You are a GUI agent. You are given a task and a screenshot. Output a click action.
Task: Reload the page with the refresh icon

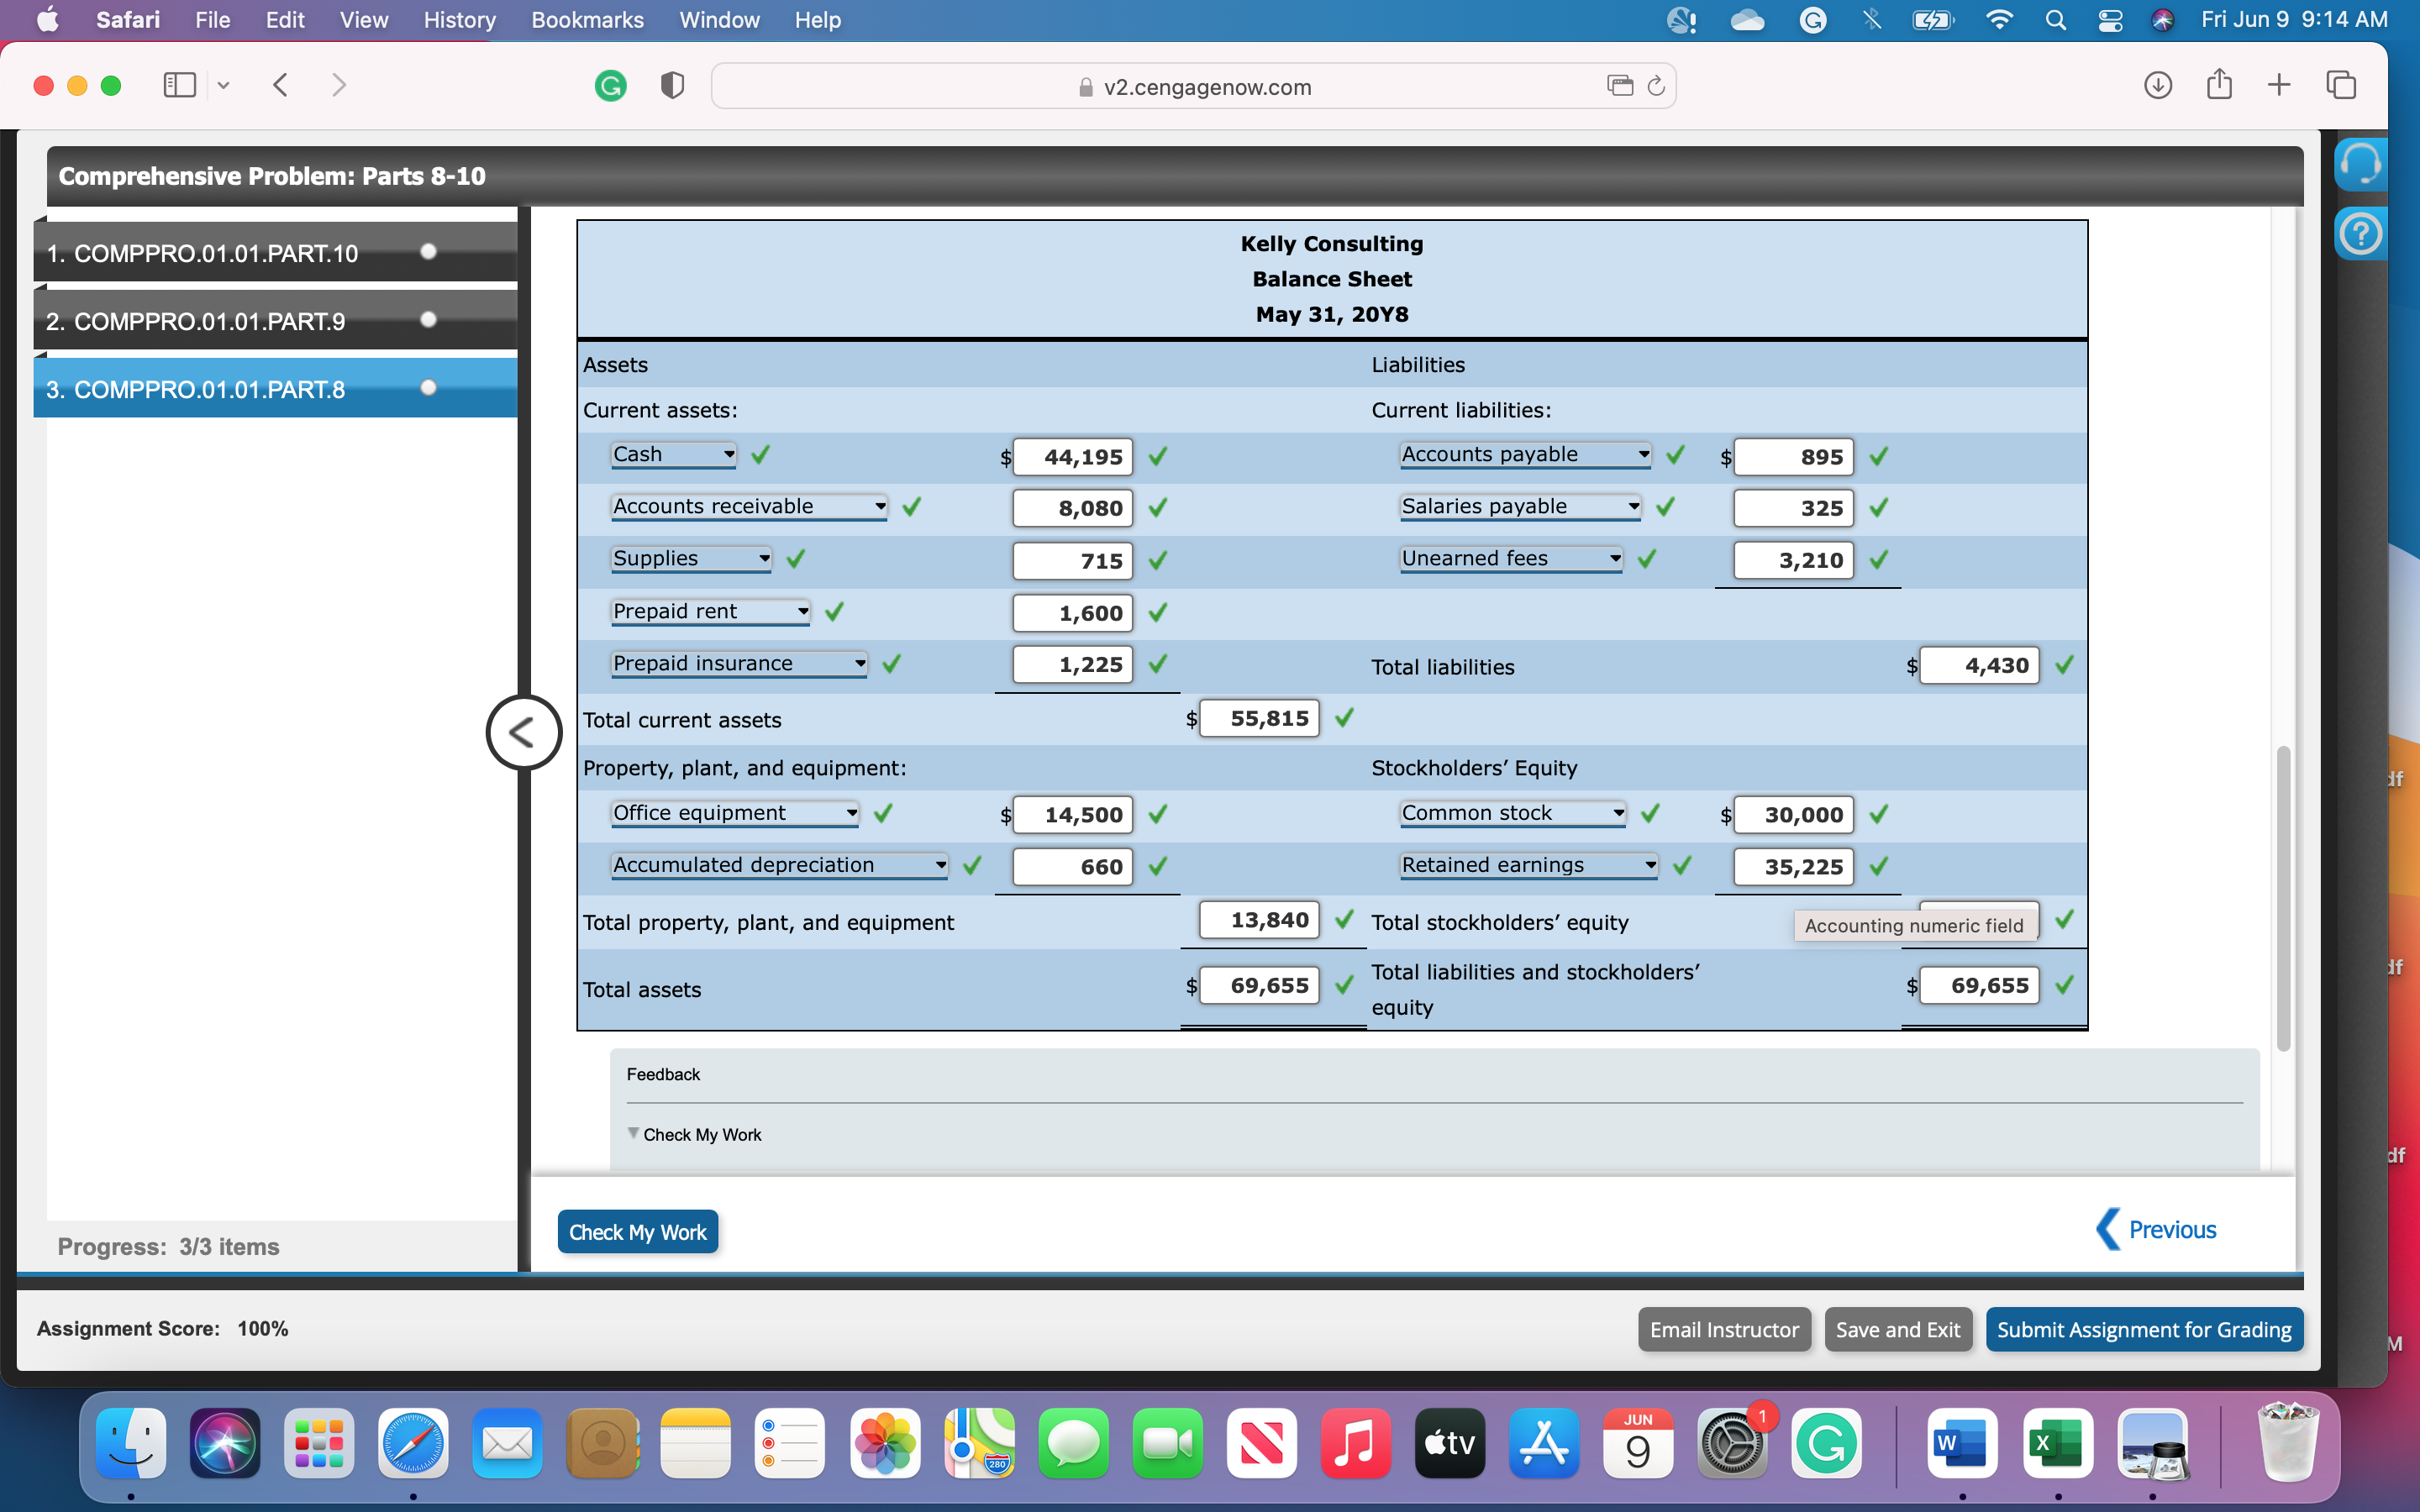(x=1656, y=86)
